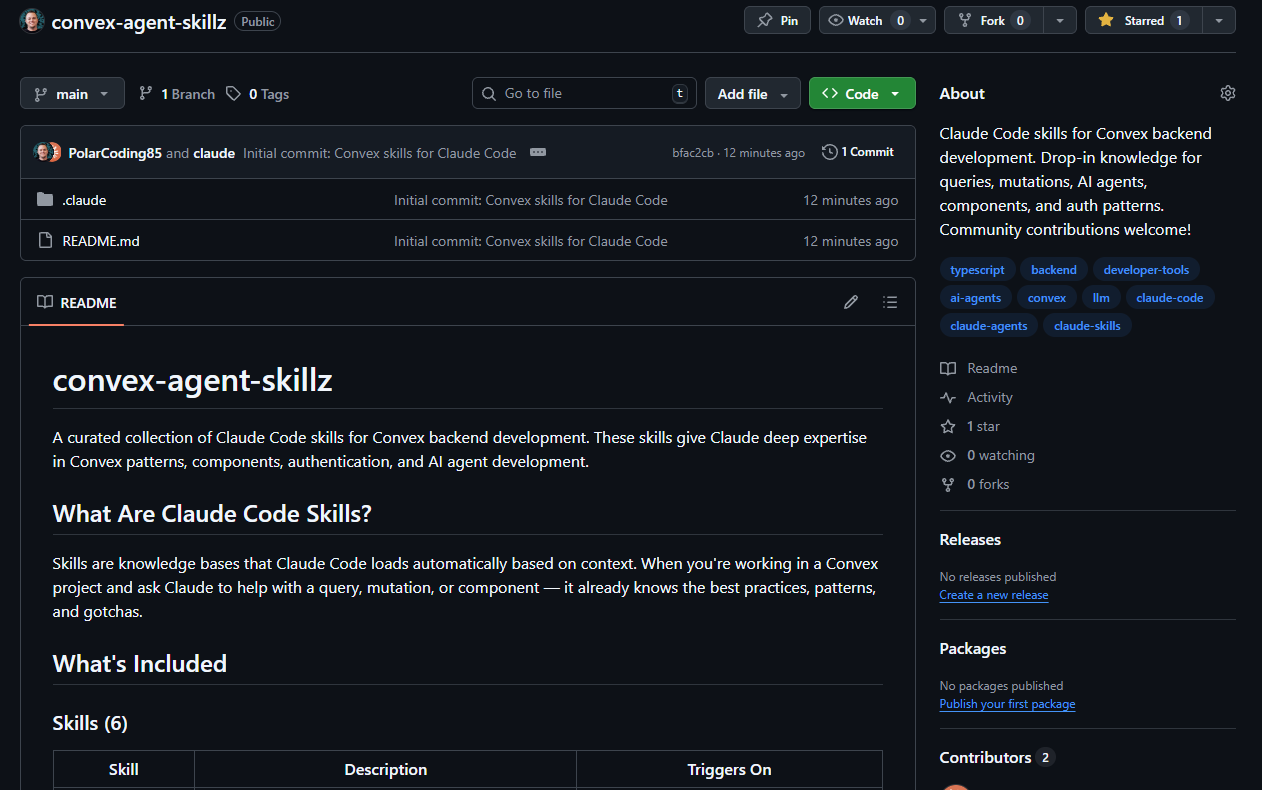
Task: Click the forks network icon in sidebar
Action: tap(947, 484)
